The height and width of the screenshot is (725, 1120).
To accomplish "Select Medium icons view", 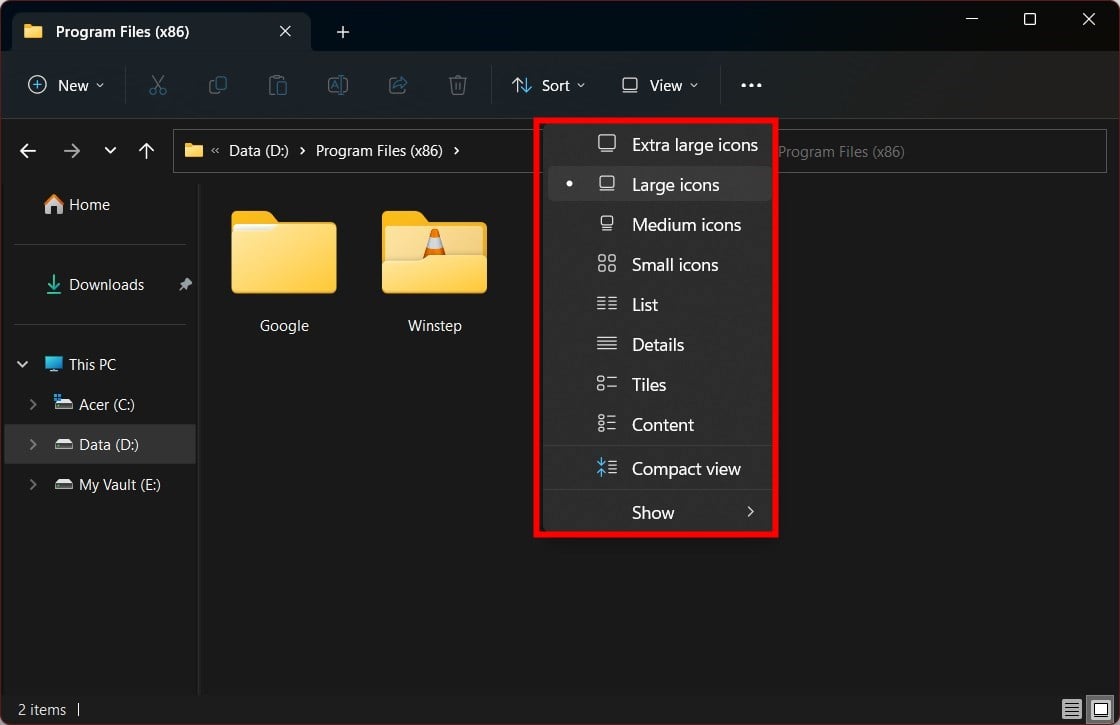I will [x=659, y=224].
